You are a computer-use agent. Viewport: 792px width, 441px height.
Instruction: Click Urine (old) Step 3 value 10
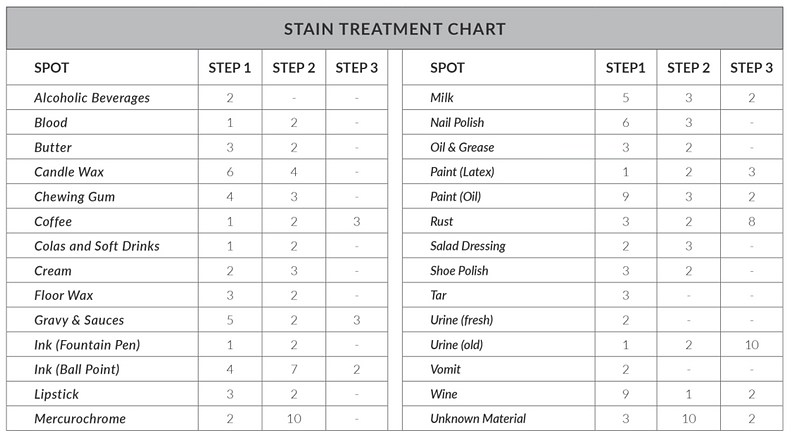click(x=752, y=345)
